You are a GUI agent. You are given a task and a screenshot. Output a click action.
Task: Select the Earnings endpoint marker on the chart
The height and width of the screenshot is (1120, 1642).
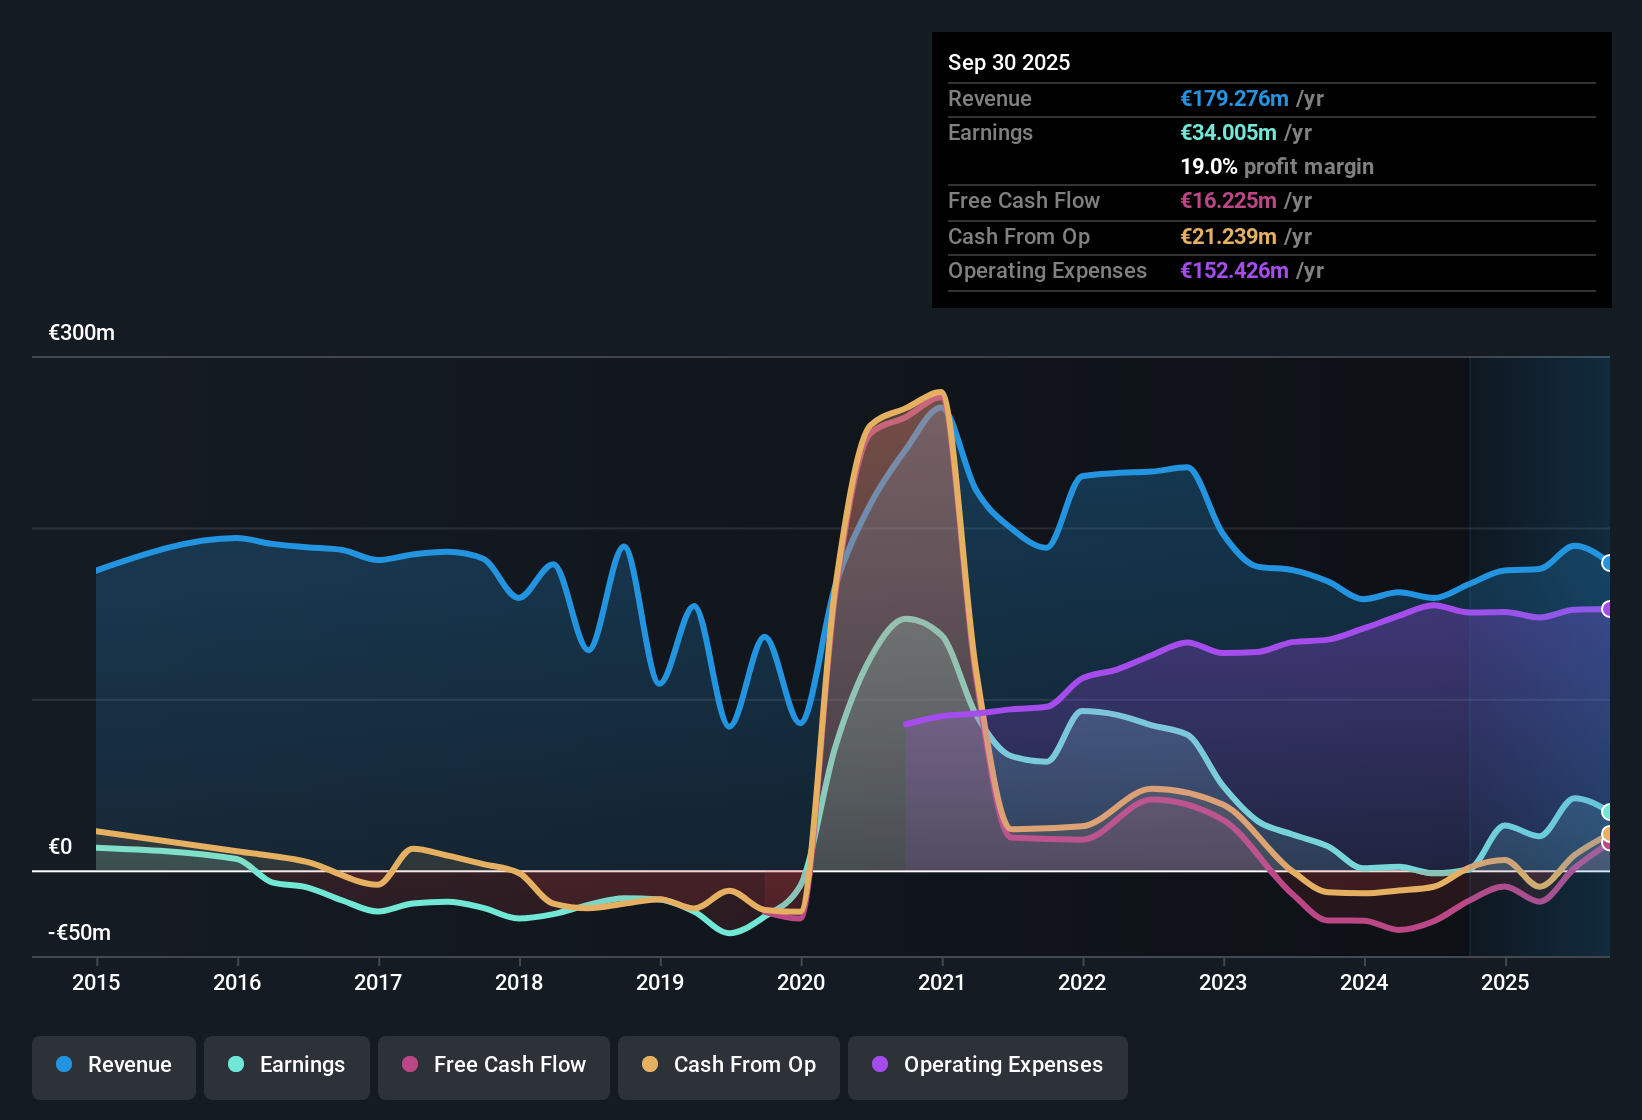pyautogui.click(x=1608, y=812)
